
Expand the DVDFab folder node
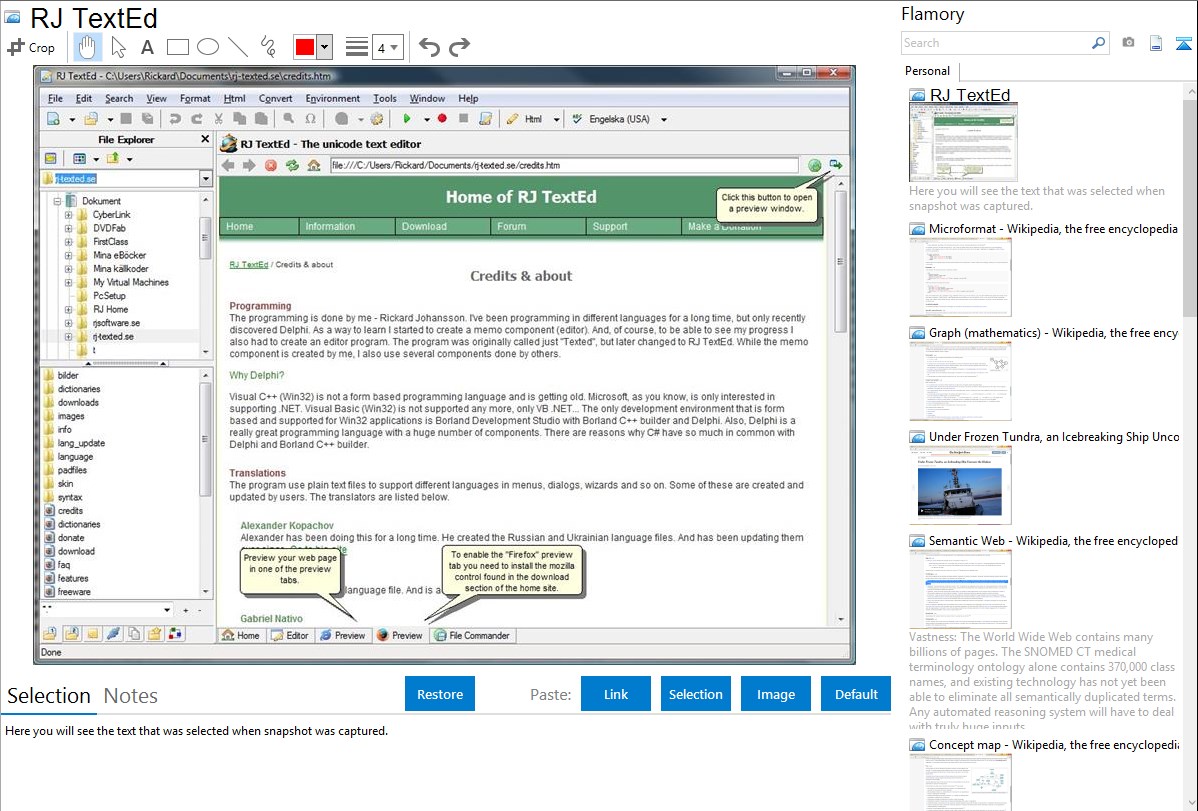click(x=68, y=229)
